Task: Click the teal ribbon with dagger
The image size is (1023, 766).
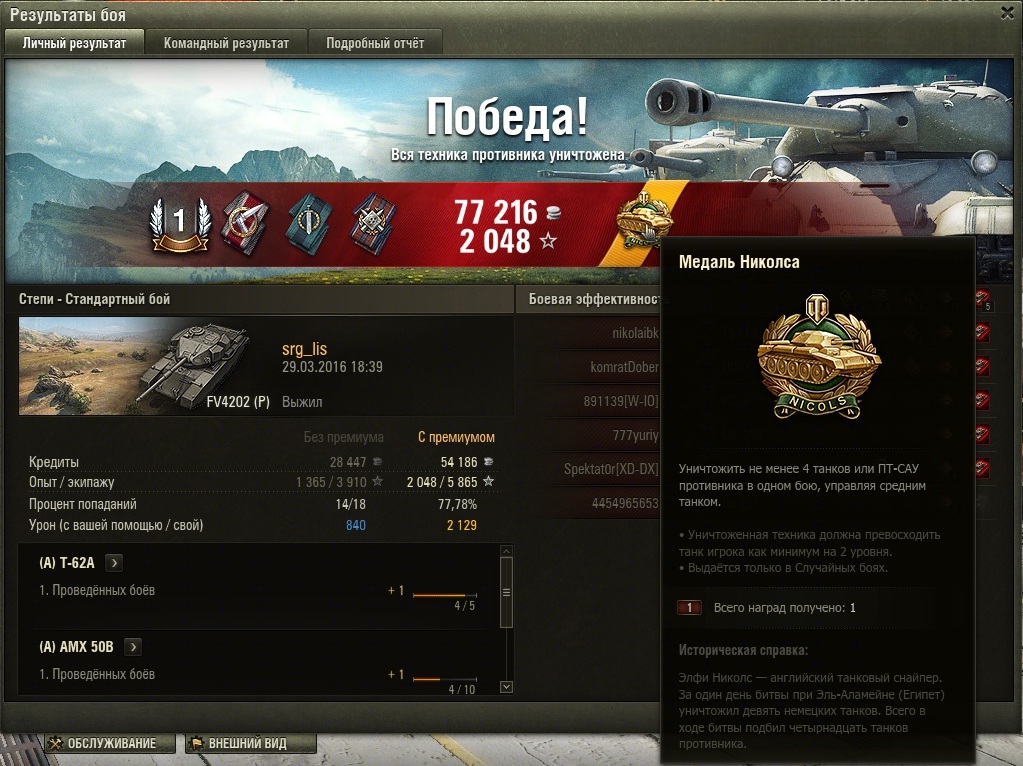Action: [x=309, y=223]
